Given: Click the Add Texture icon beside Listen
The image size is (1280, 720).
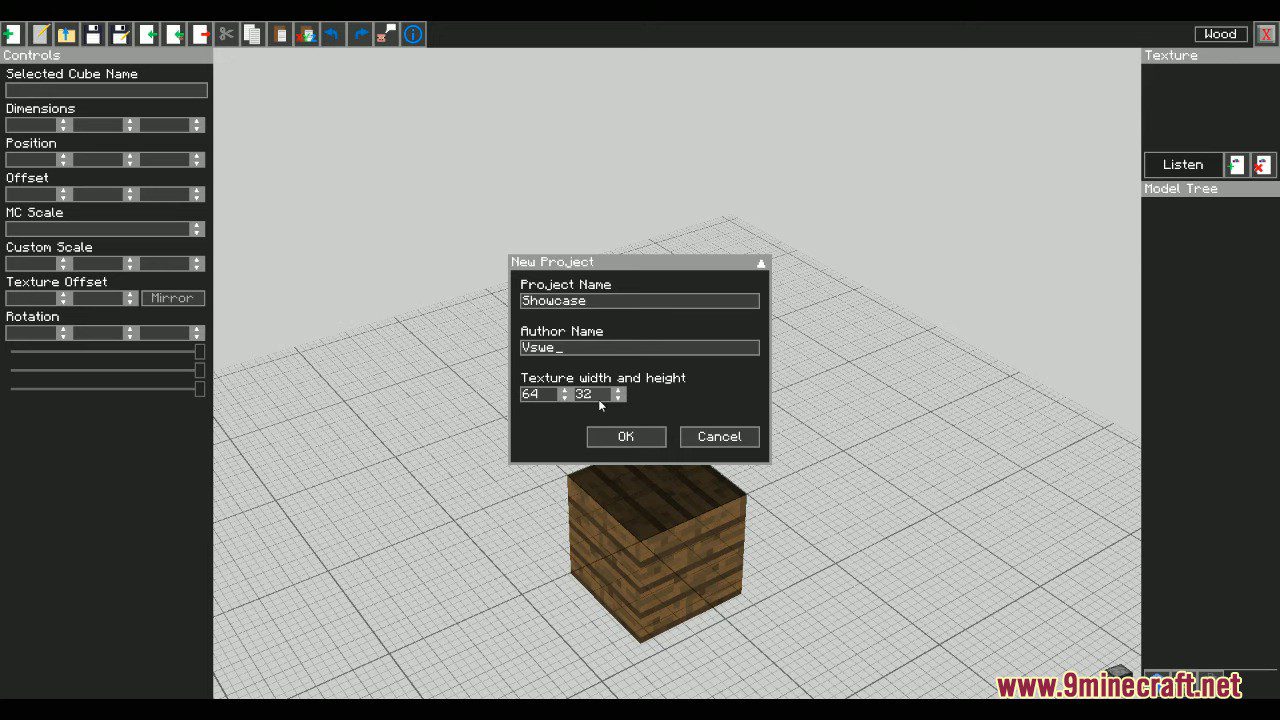Looking at the screenshot, I should 1237,165.
